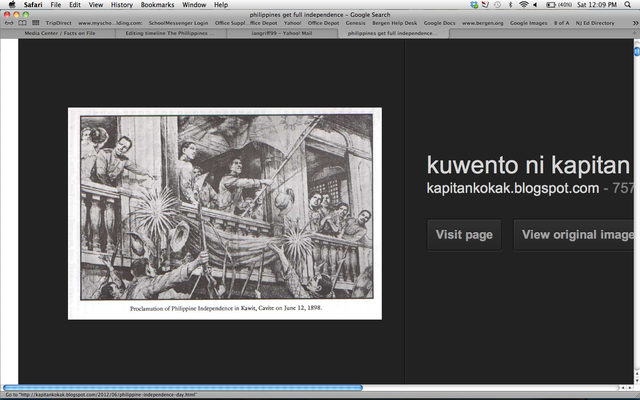
Task: Open the Bluetooth status menu
Action: [510, 5]
